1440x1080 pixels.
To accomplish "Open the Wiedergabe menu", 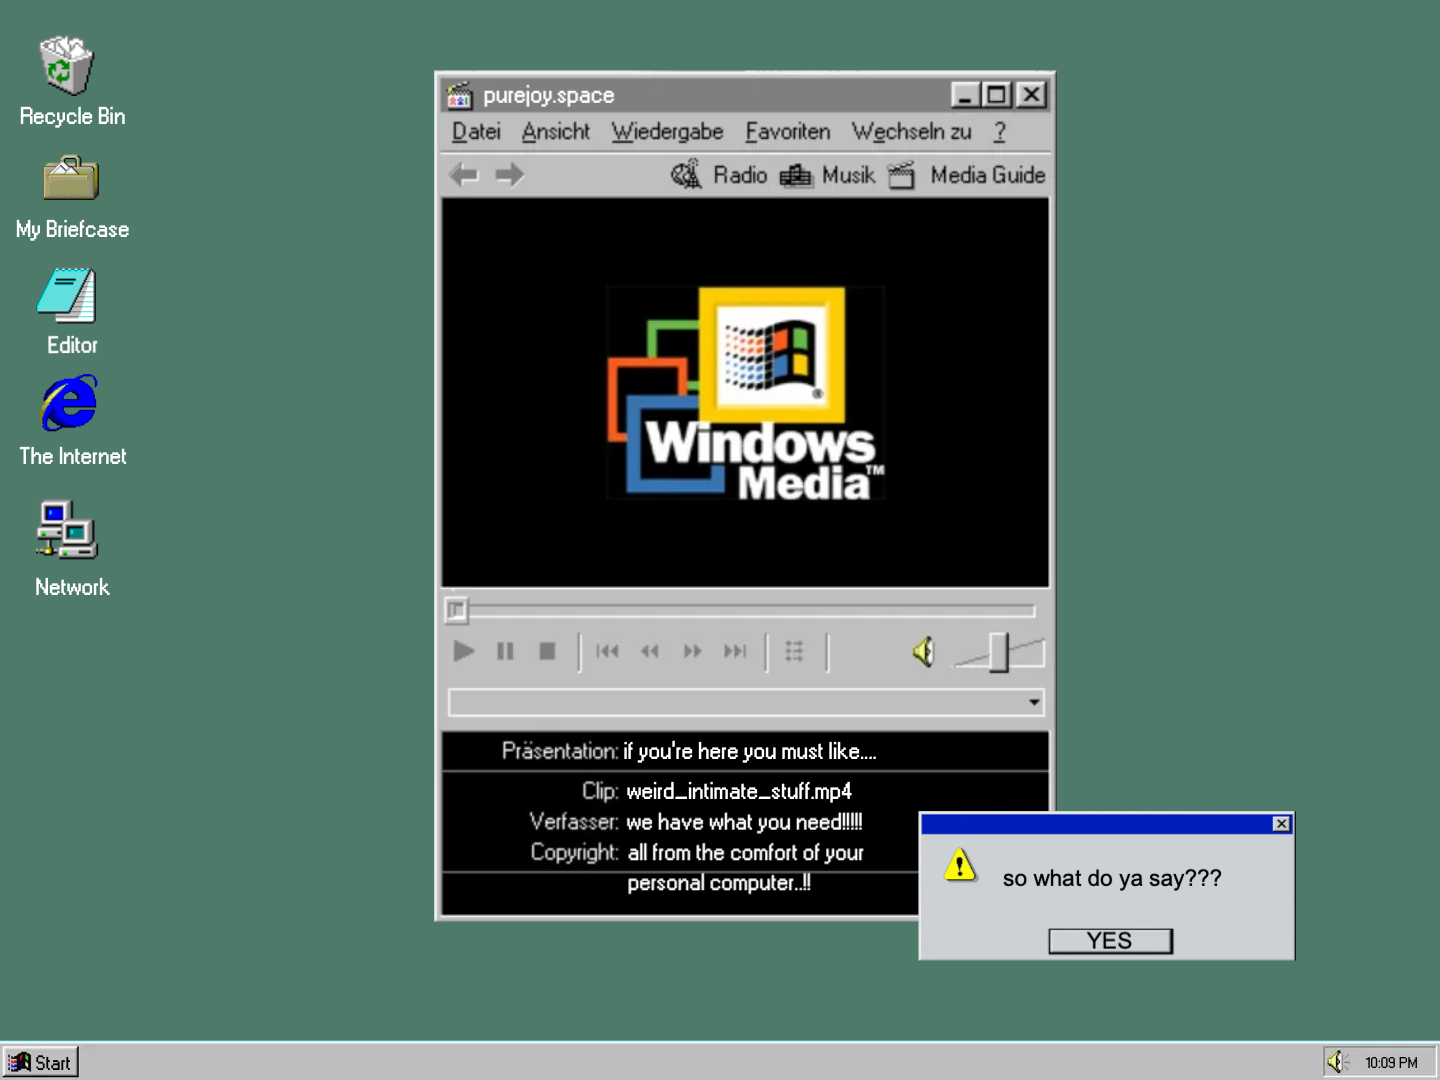I will (667, 132).
